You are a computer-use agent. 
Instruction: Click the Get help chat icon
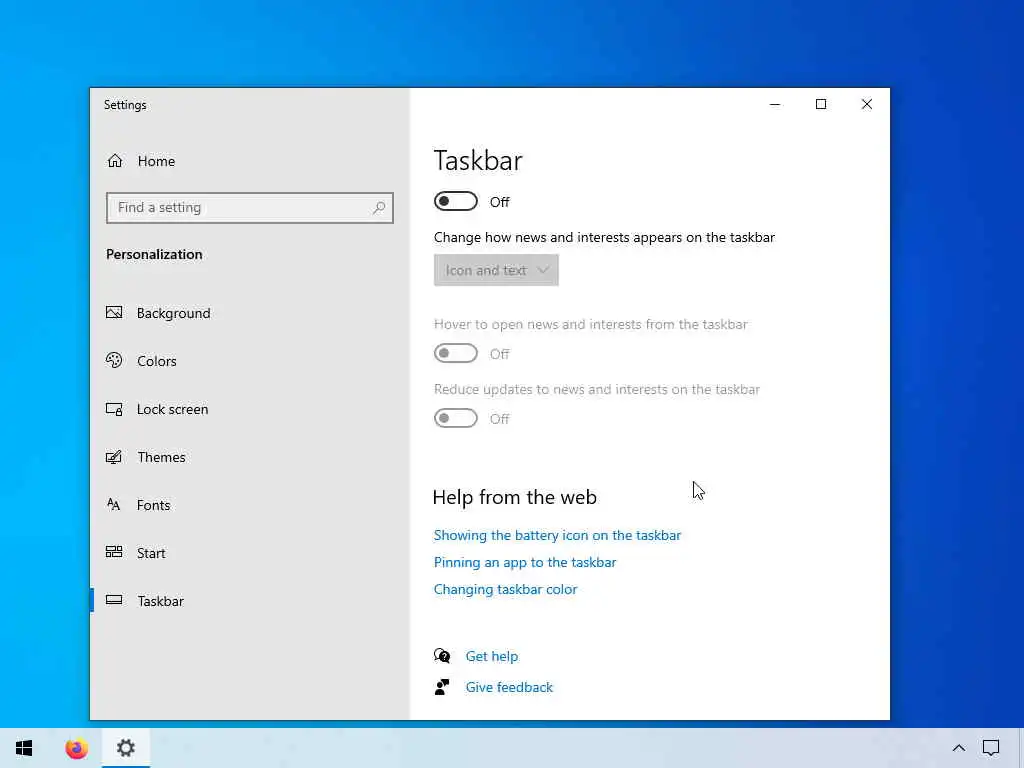coord(442,656)
